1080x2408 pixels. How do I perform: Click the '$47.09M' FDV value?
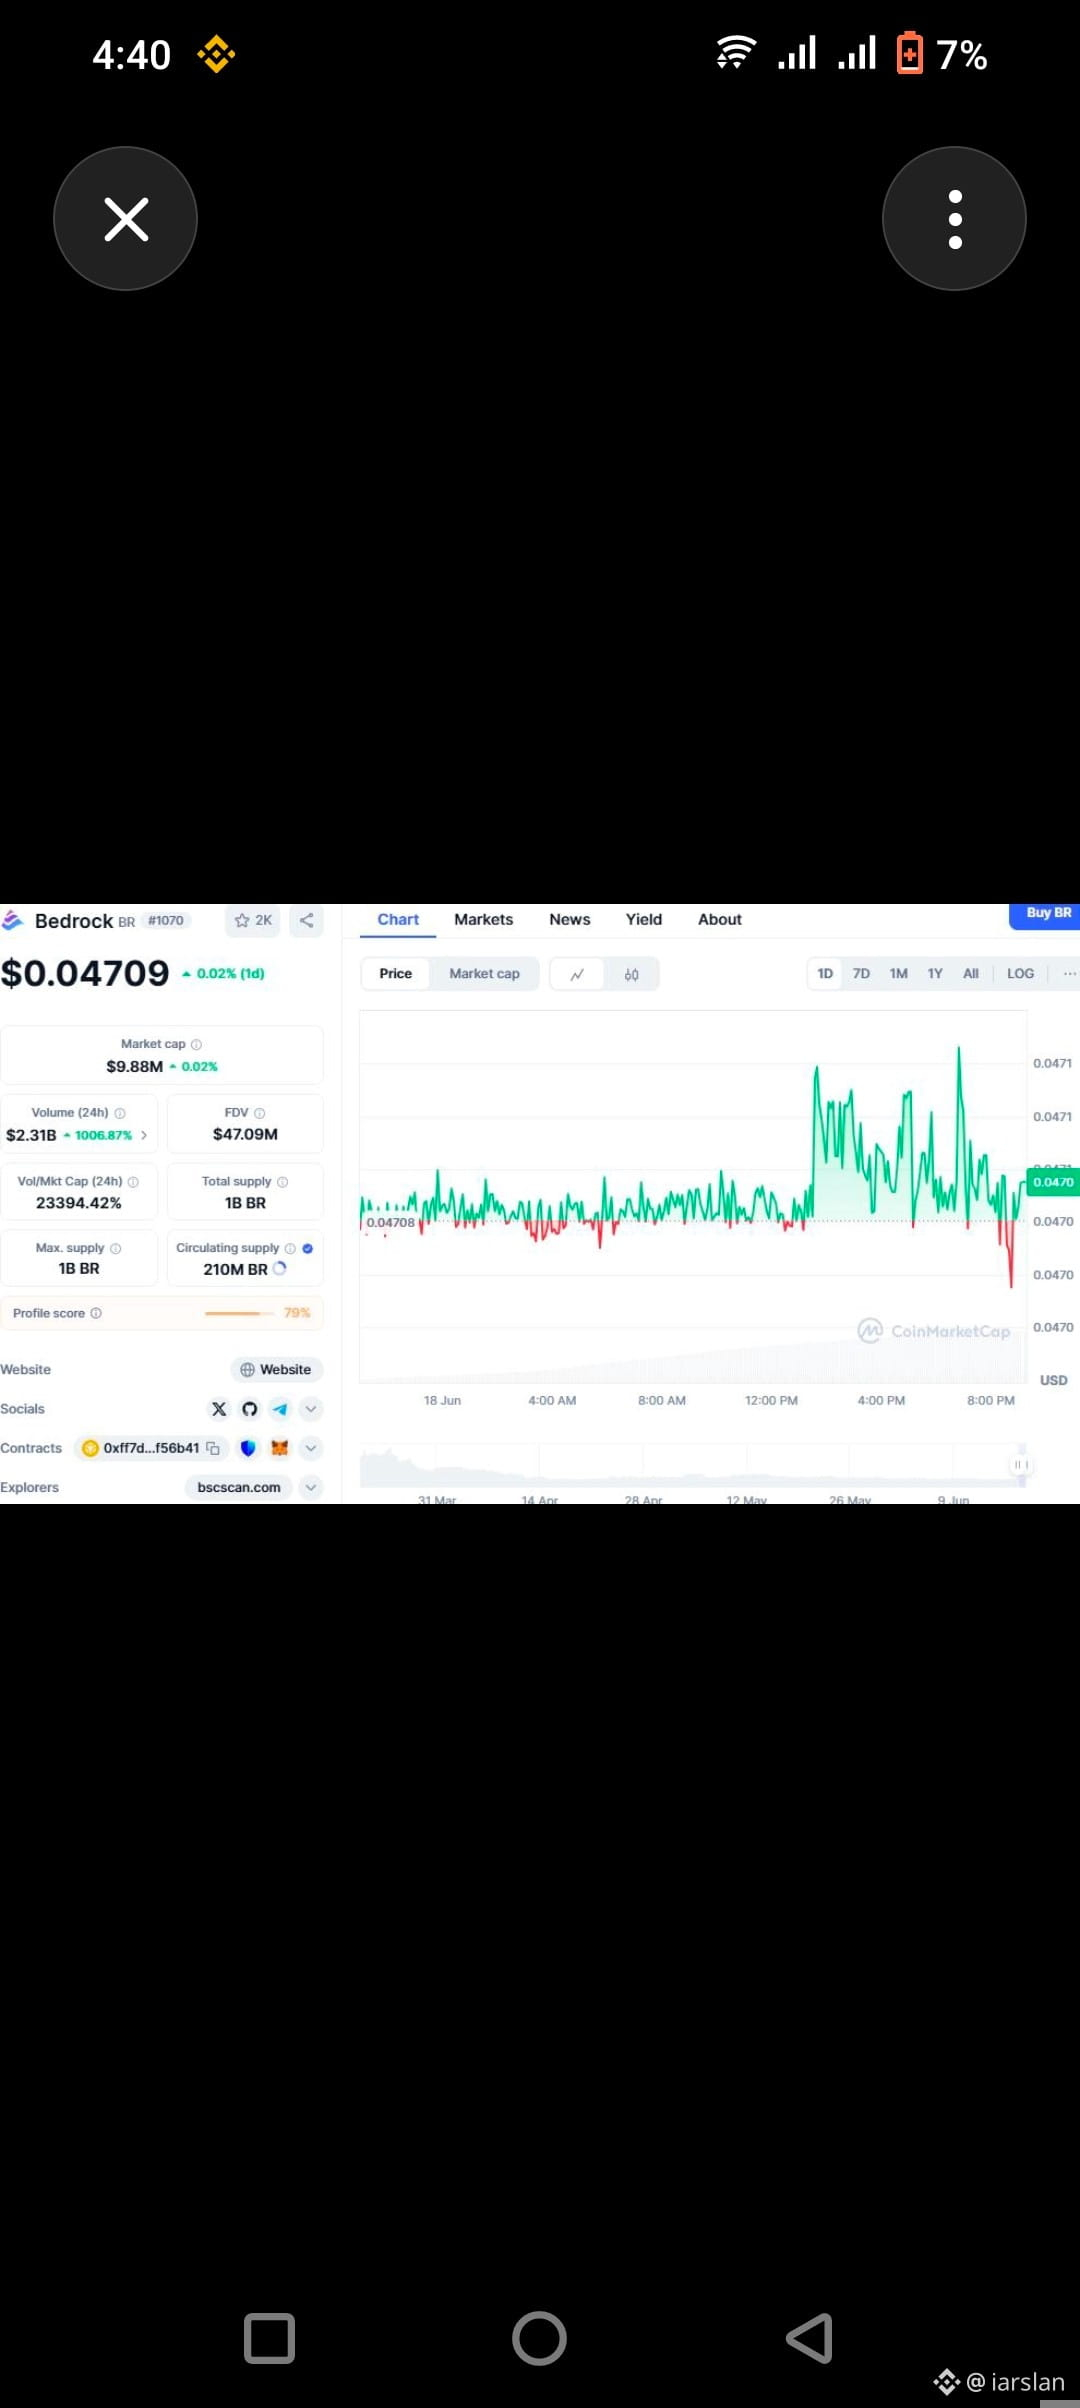click(245, 1134)
